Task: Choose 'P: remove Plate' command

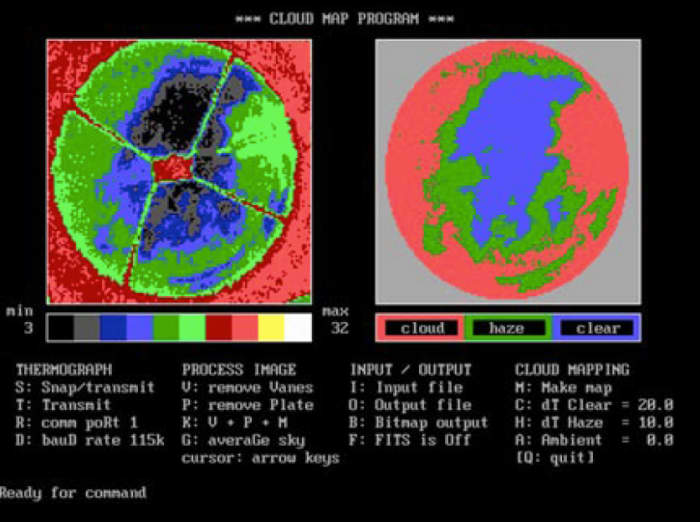Action: (248, 405)
